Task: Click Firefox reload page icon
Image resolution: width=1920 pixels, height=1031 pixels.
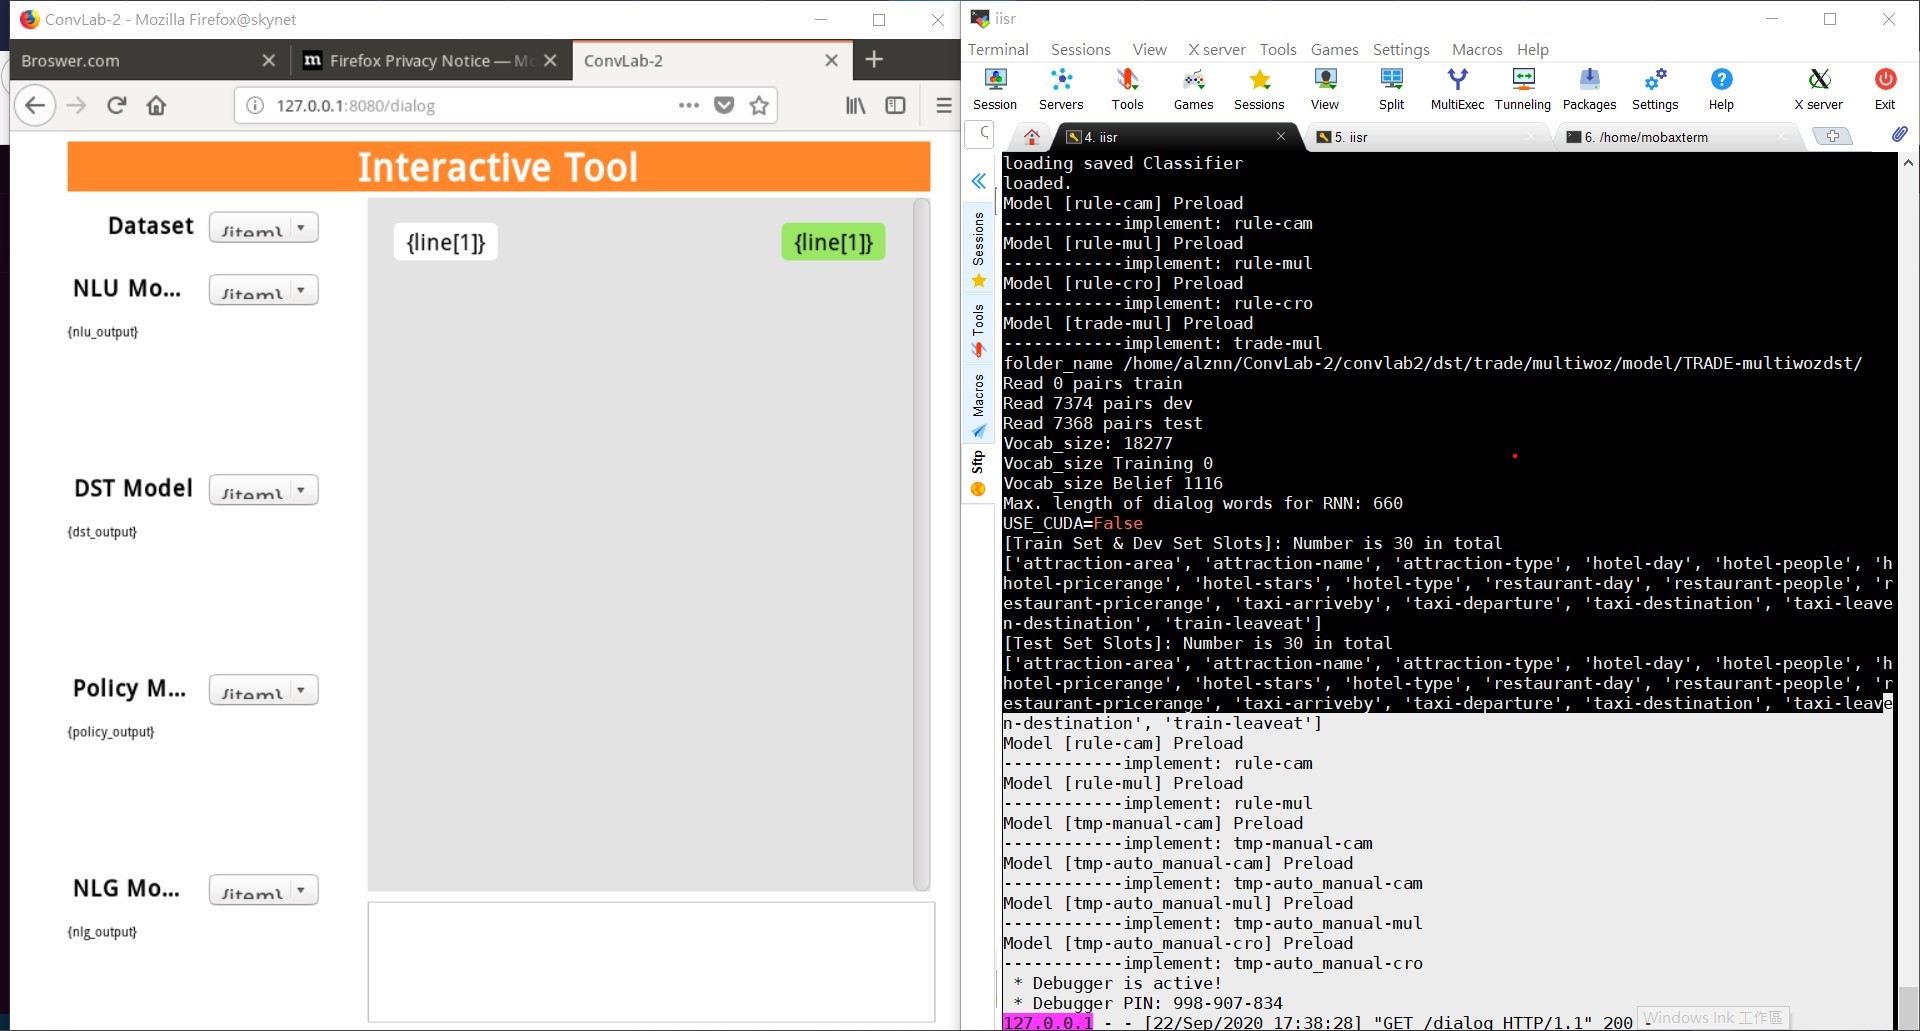Action: click(117, 105)
